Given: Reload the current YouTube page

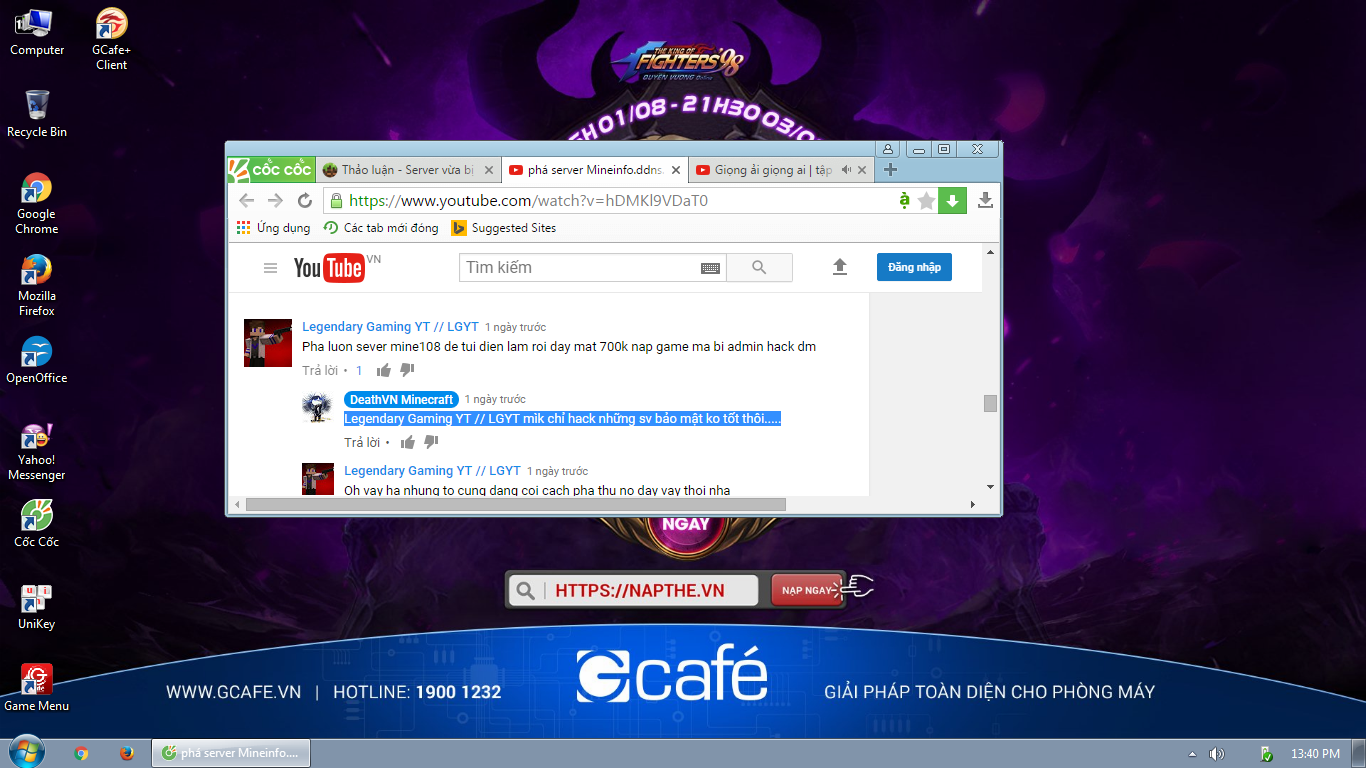Looking at the screenshot, I should 305,201.
